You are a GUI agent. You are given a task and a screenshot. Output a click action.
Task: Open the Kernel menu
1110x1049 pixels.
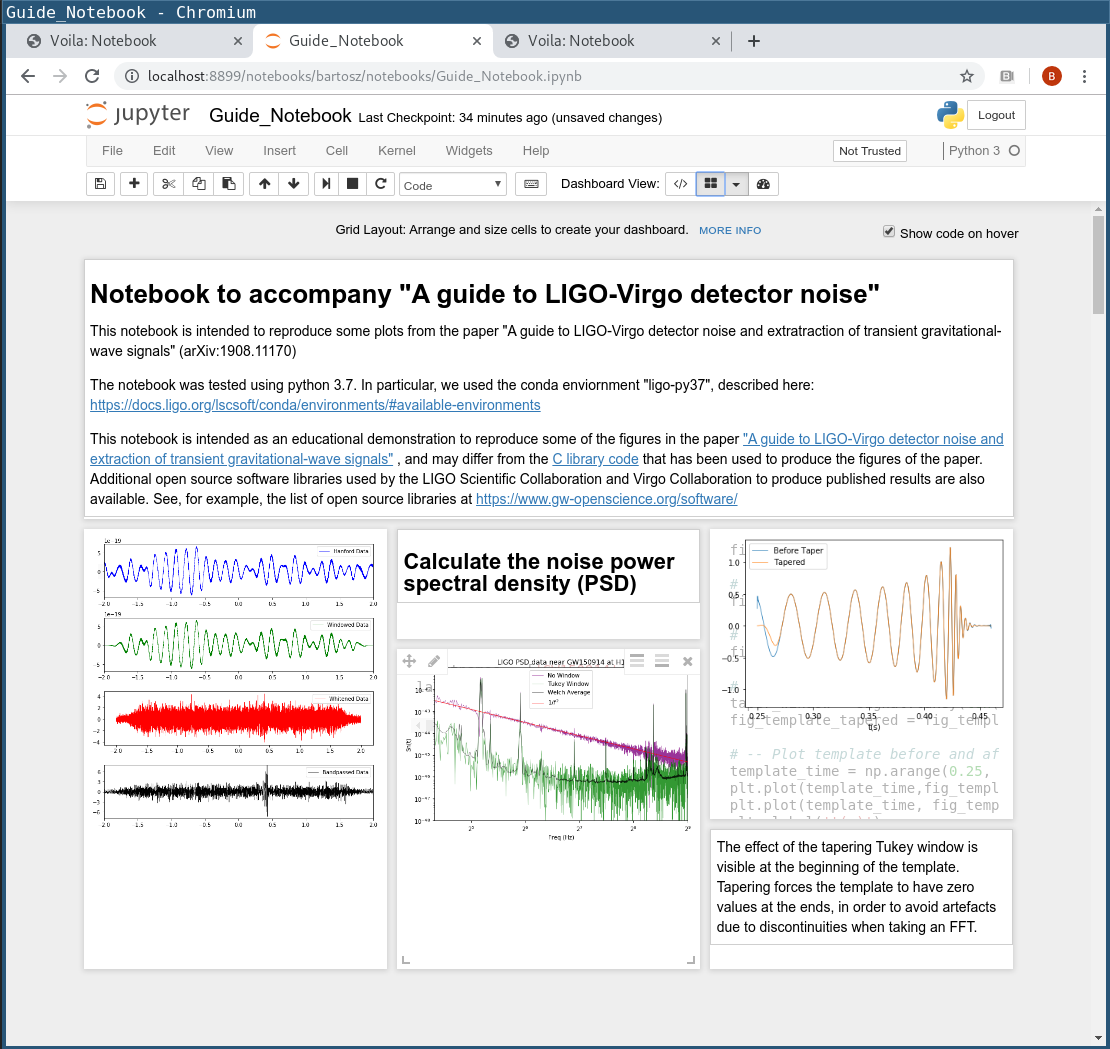(x=396, y=151)
